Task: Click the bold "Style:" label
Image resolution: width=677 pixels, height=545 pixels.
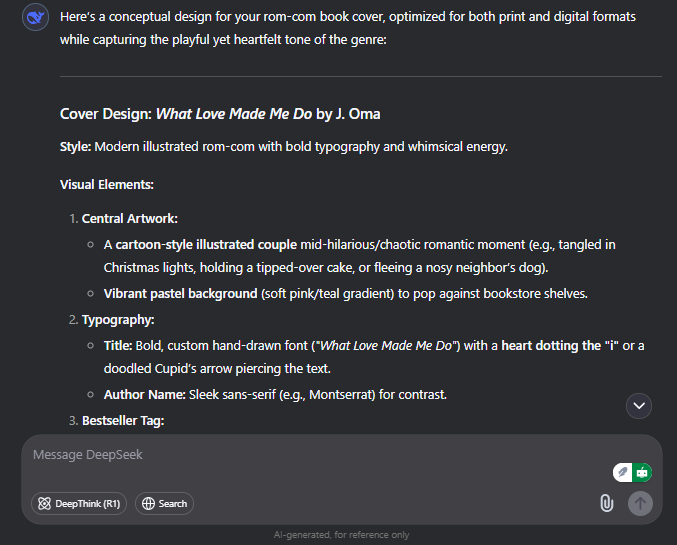Action: click(x=76, y=147)
